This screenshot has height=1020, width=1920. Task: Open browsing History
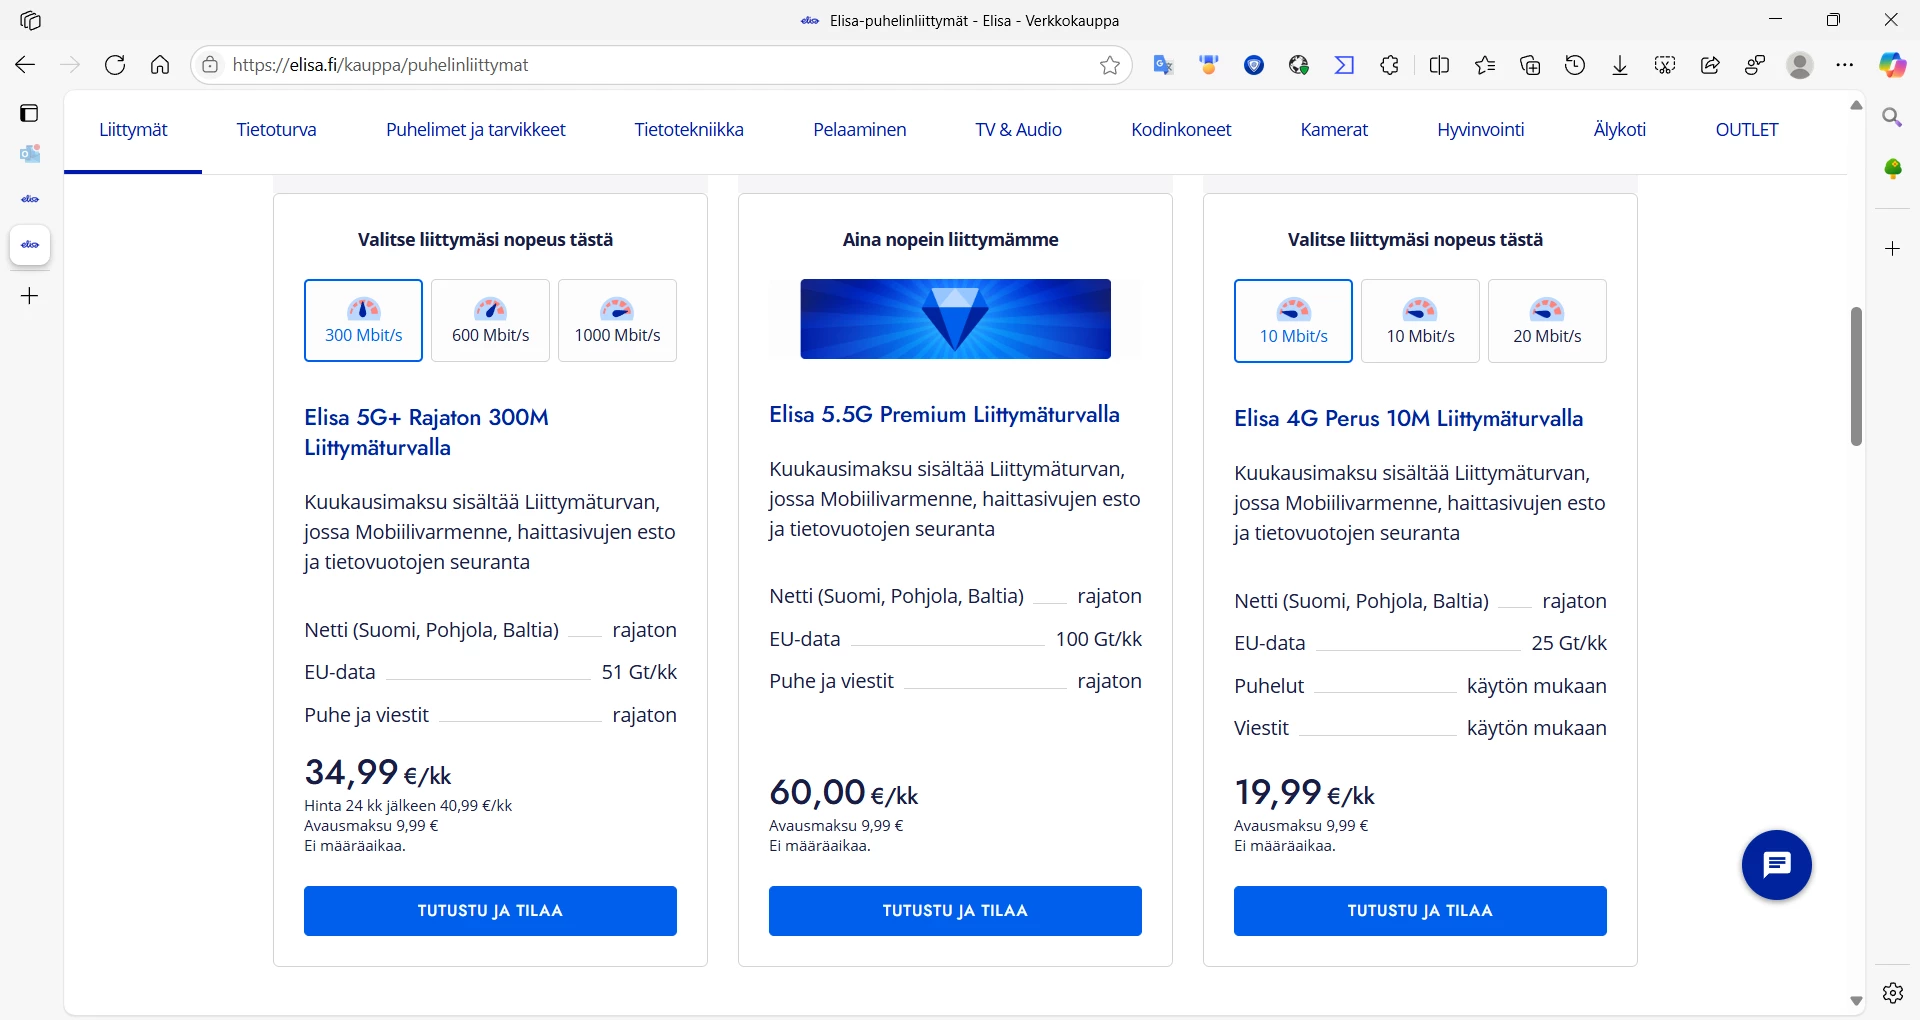click(1575, 65)
